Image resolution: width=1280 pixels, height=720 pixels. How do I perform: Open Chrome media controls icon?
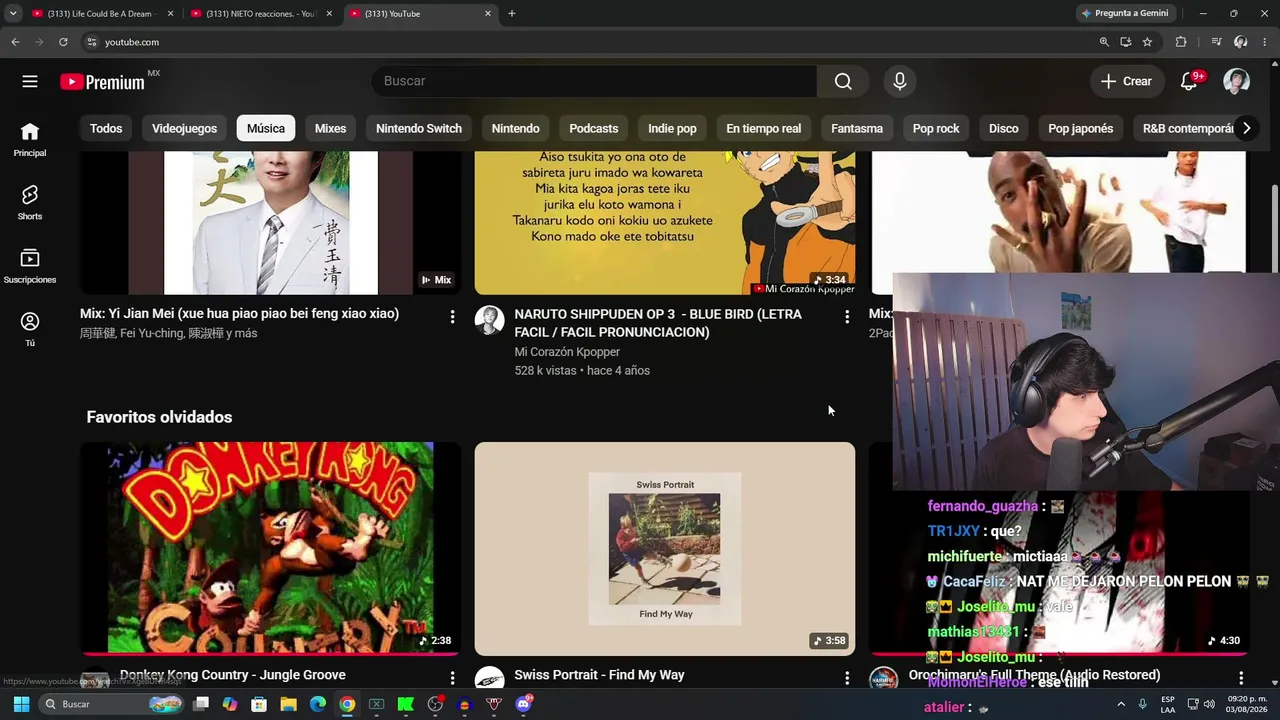click(x=1216, y=42)
